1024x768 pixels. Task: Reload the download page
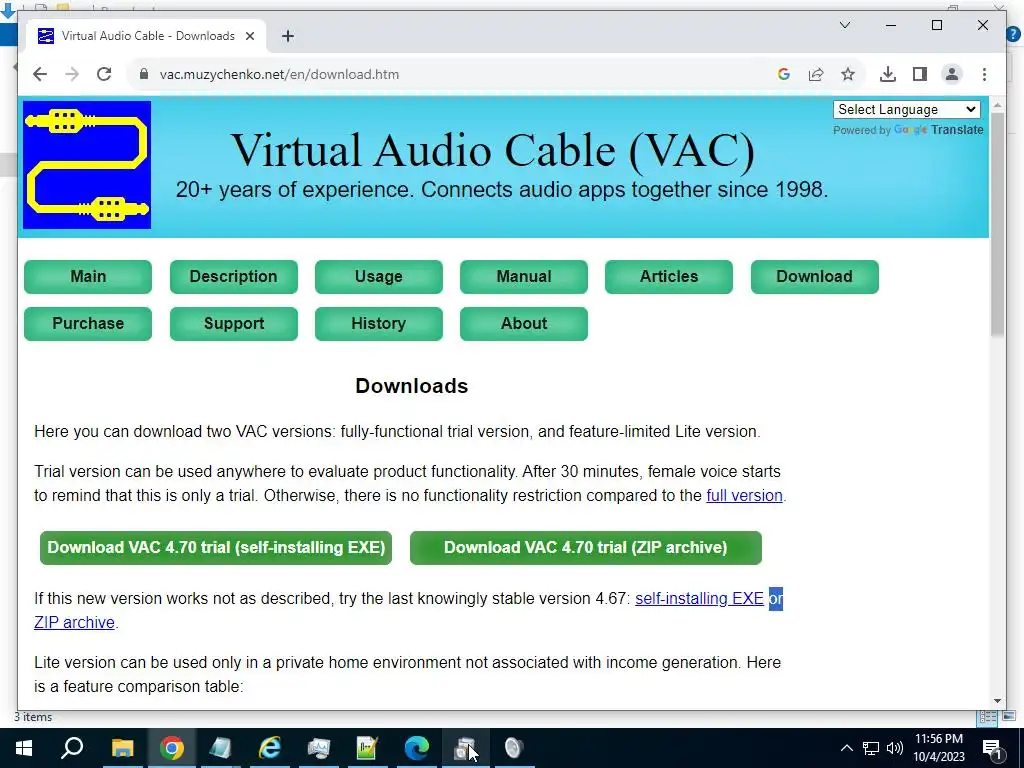104,74
